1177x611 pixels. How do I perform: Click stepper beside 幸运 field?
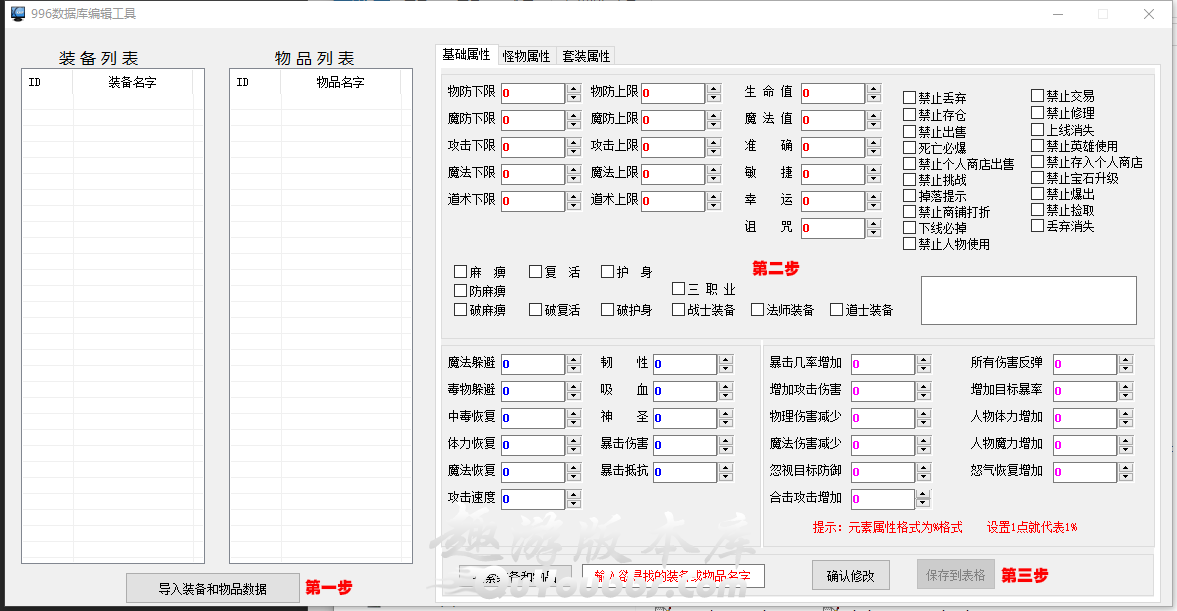pyautogui.click(x=874, y=201)
